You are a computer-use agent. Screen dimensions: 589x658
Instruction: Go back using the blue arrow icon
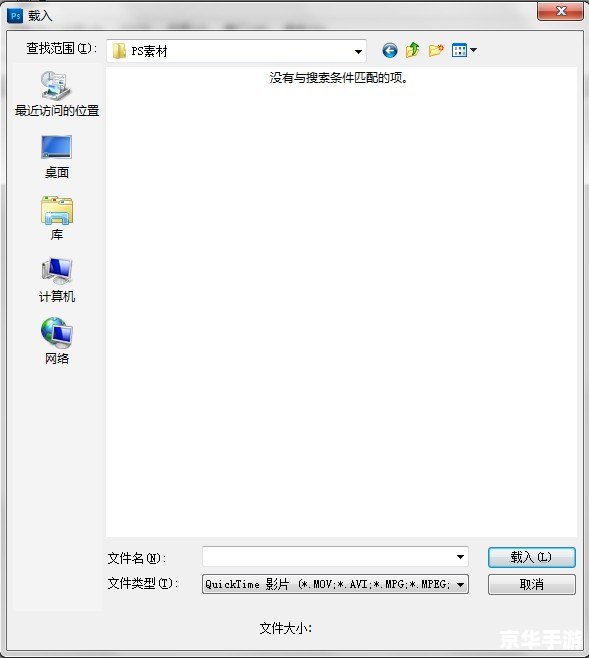[390, 51]
